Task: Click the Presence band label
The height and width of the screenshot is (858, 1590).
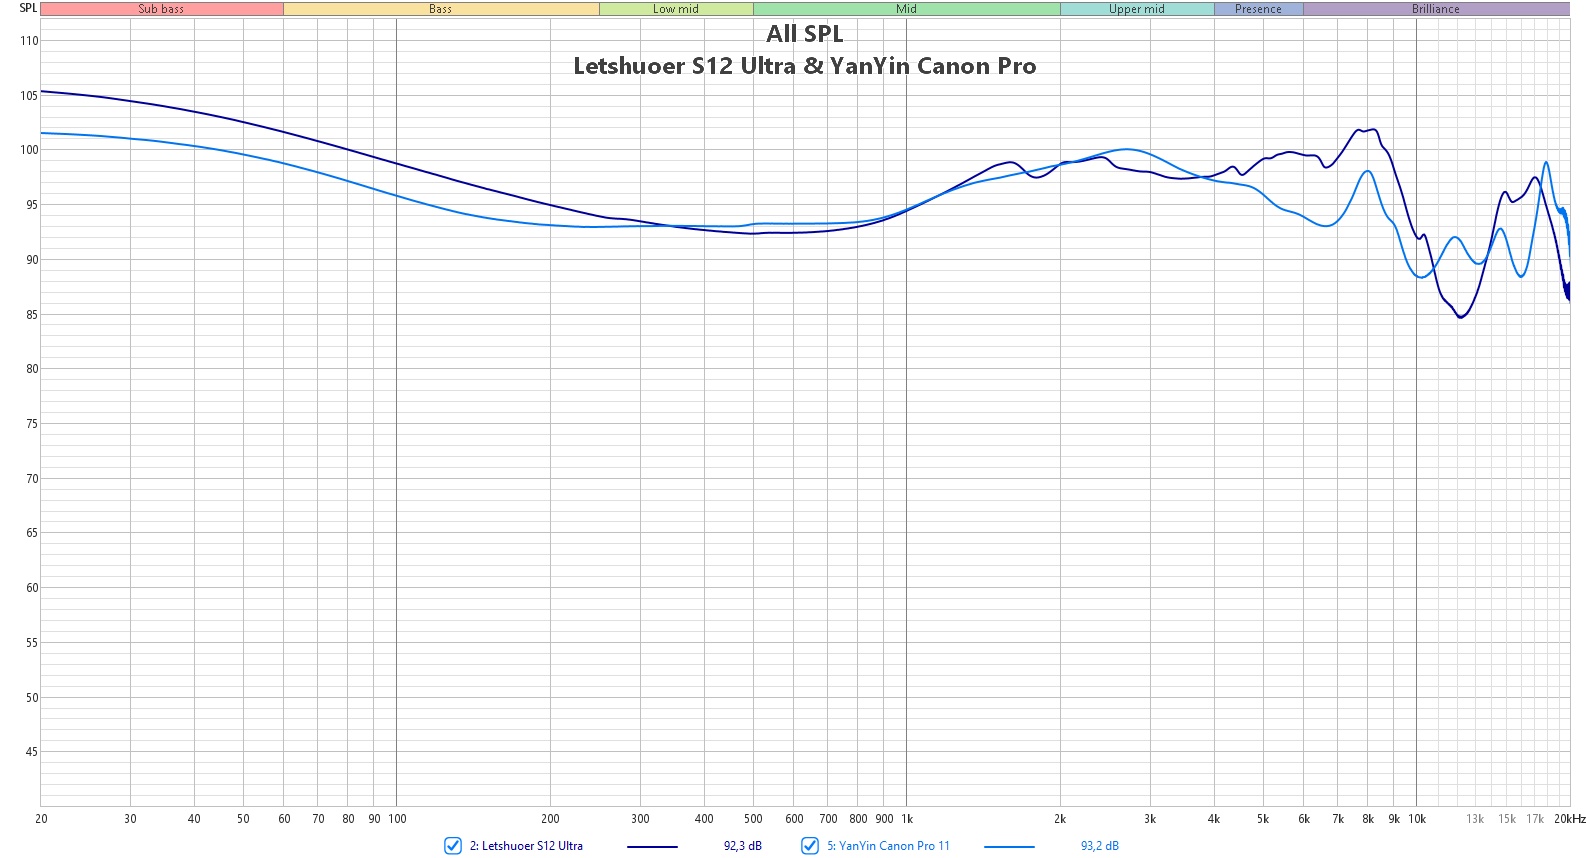Action: pyautogui.click(x=1258, y=9)
